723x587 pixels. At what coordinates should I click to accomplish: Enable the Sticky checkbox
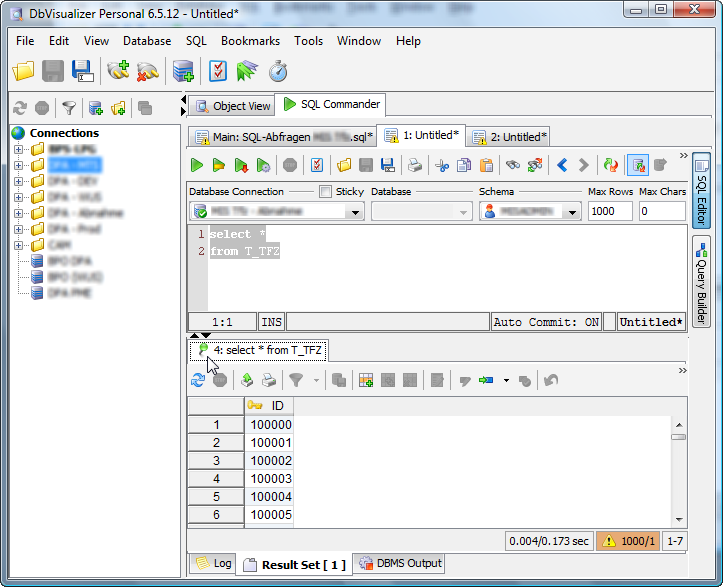[325, 191]
